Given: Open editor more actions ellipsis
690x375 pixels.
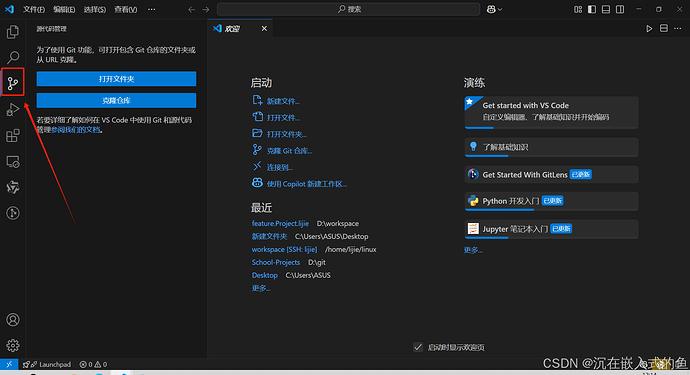Looking at the screenshot, I should point(678,29).
